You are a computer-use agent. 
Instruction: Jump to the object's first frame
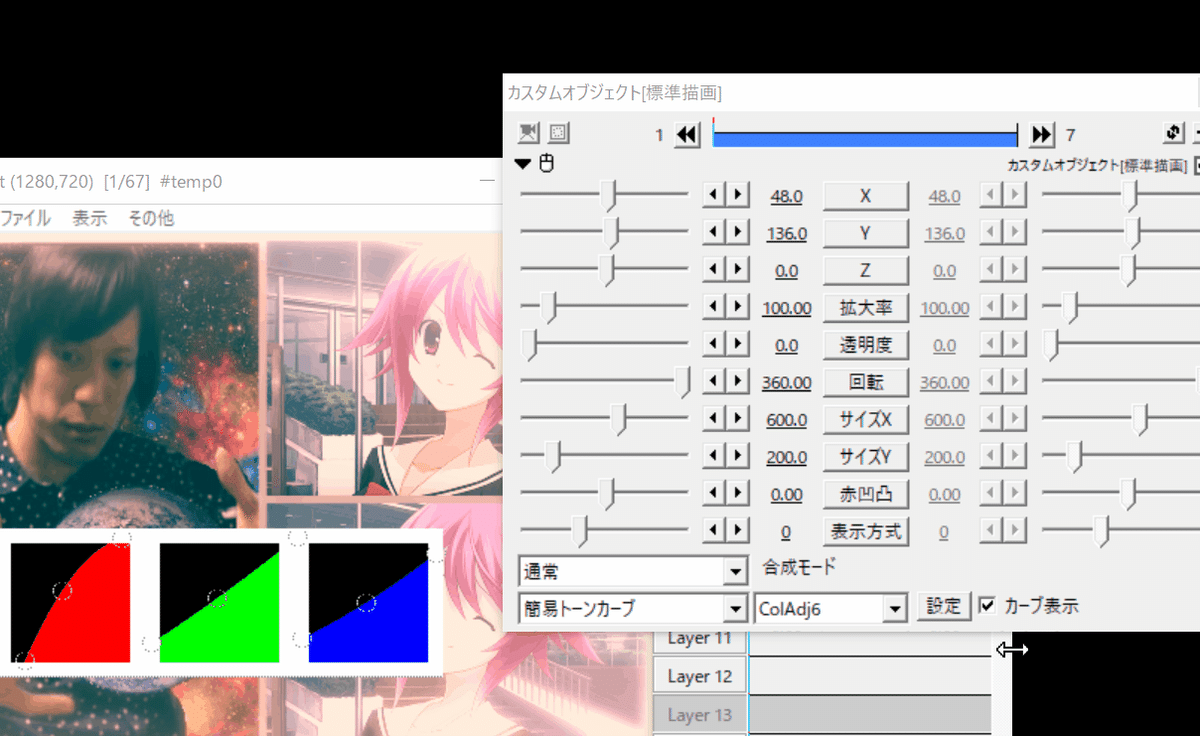(x=687, y=135)
